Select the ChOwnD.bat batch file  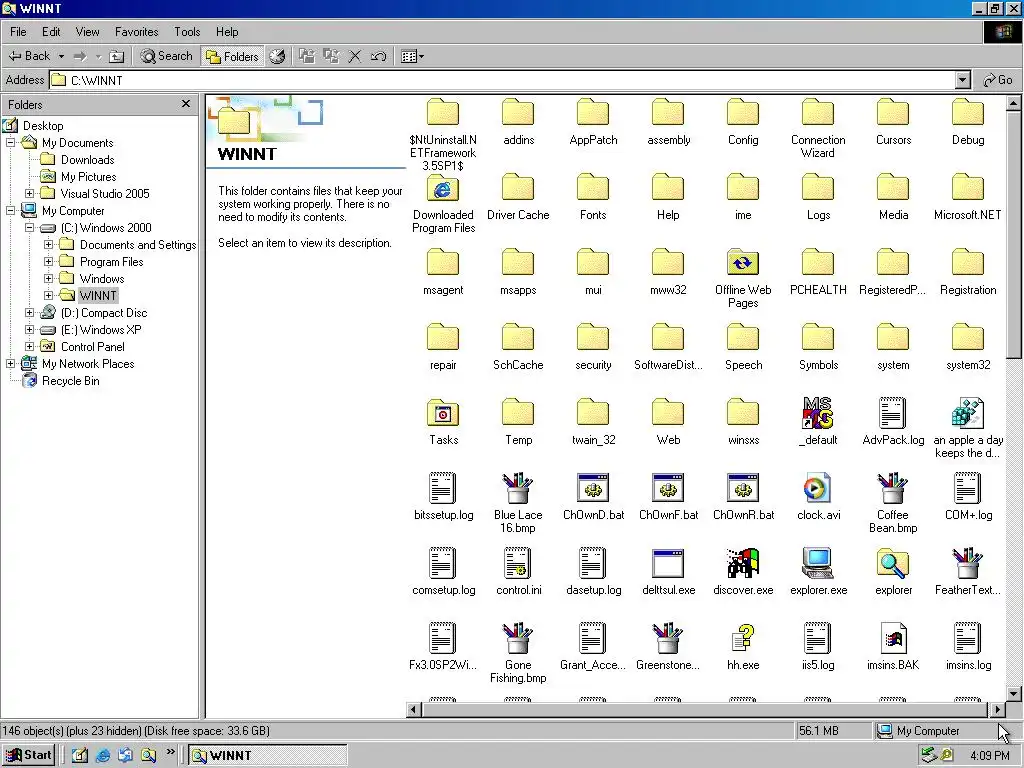coord(593,488)
